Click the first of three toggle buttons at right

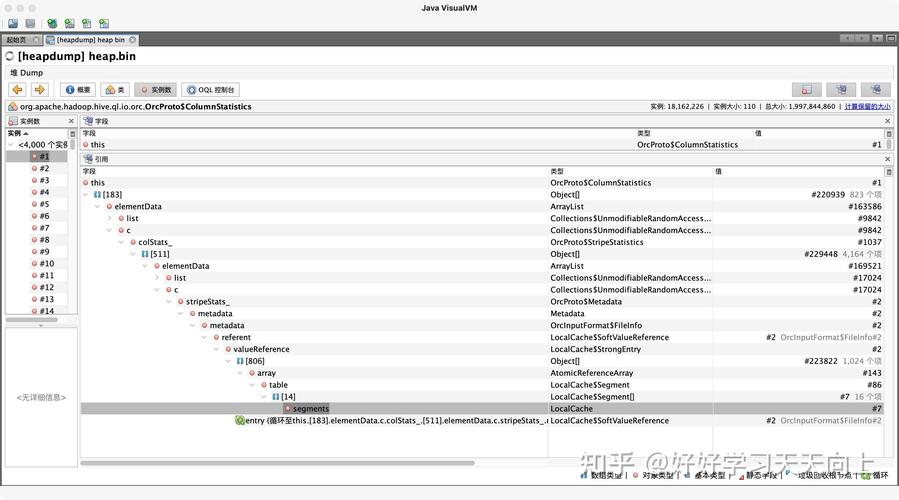(x=806, y=89)
